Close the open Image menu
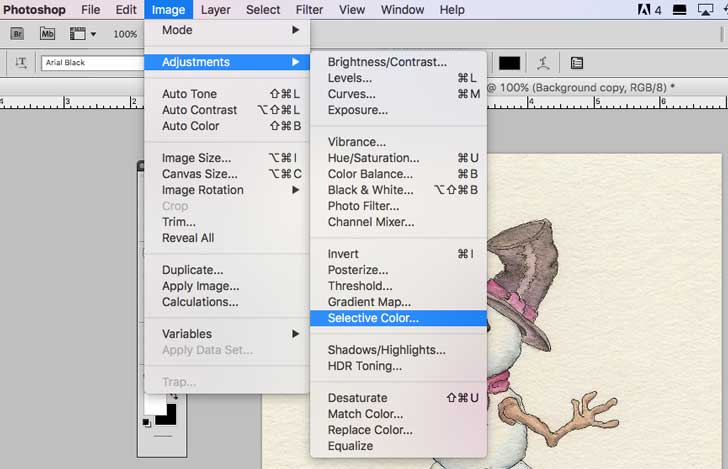 (x=168, y=10)
